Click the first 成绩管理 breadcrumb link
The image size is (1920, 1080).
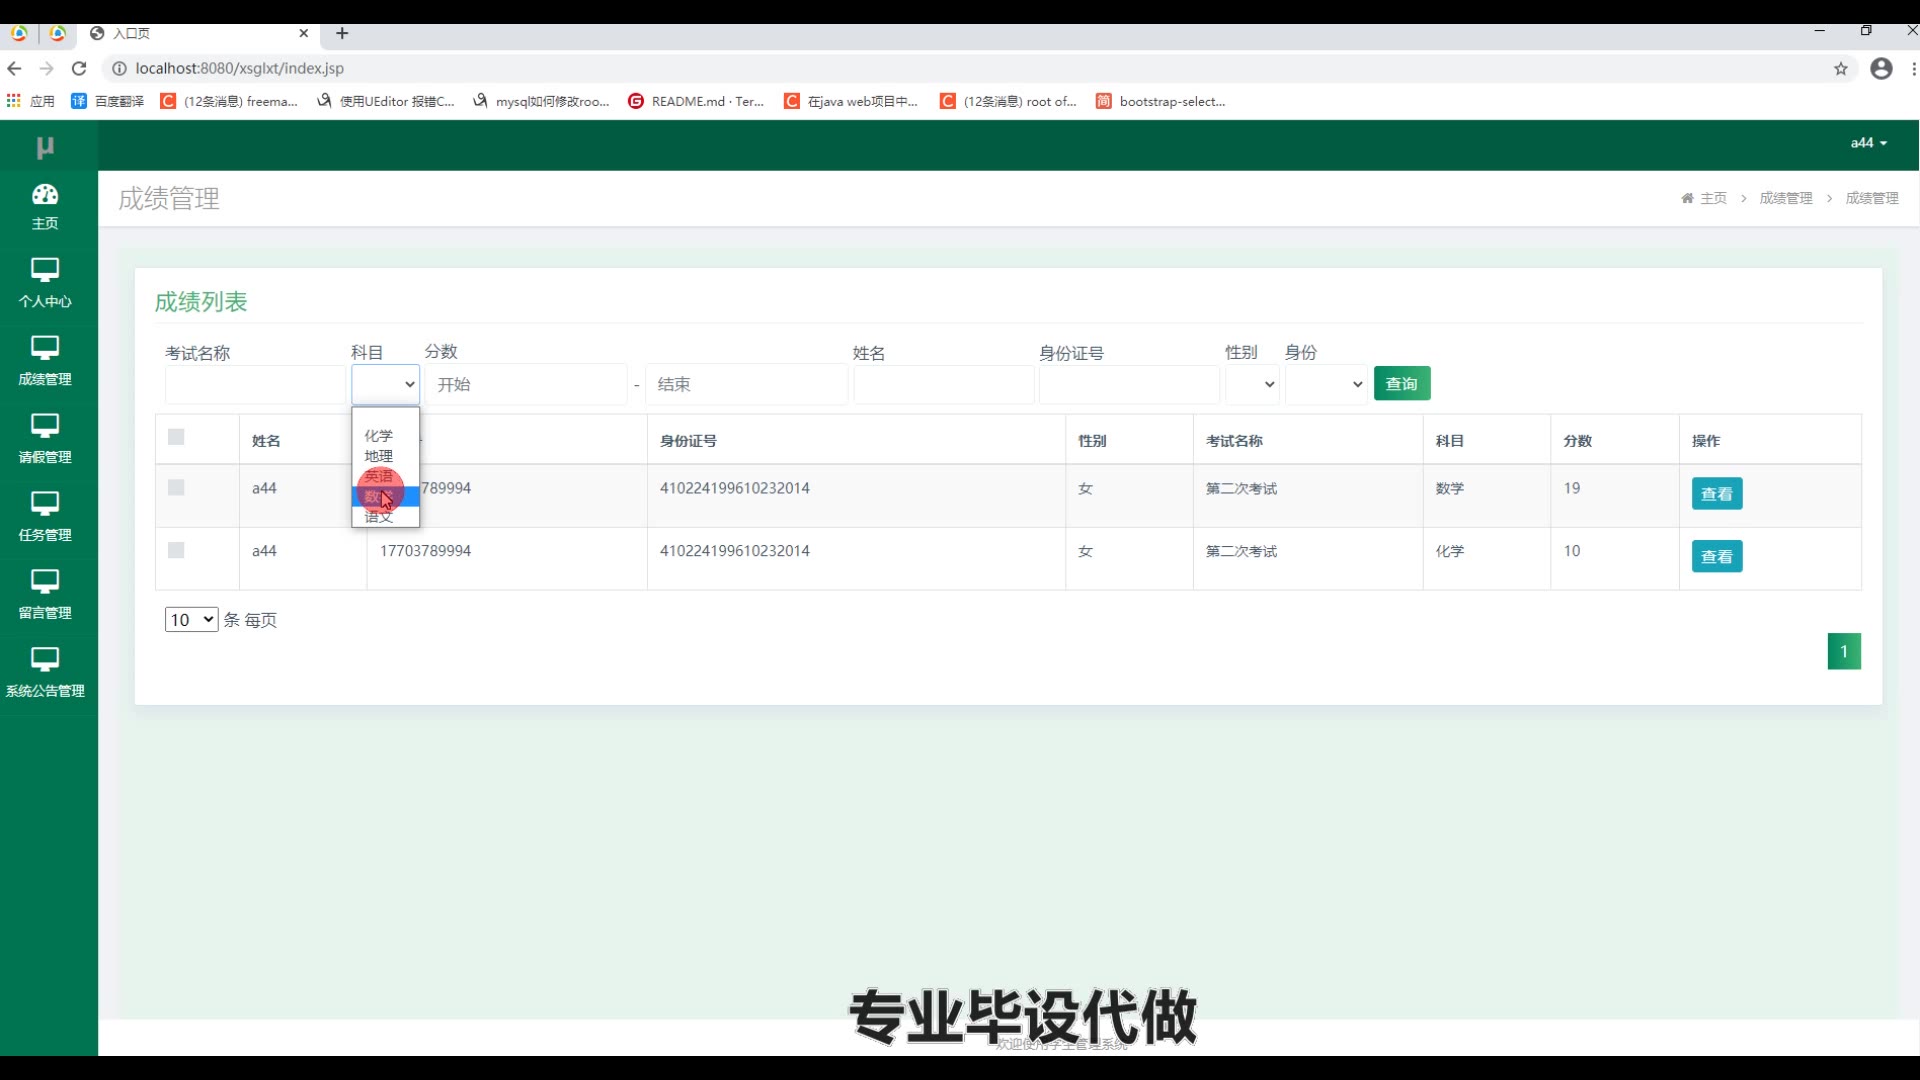point(1786,198)
